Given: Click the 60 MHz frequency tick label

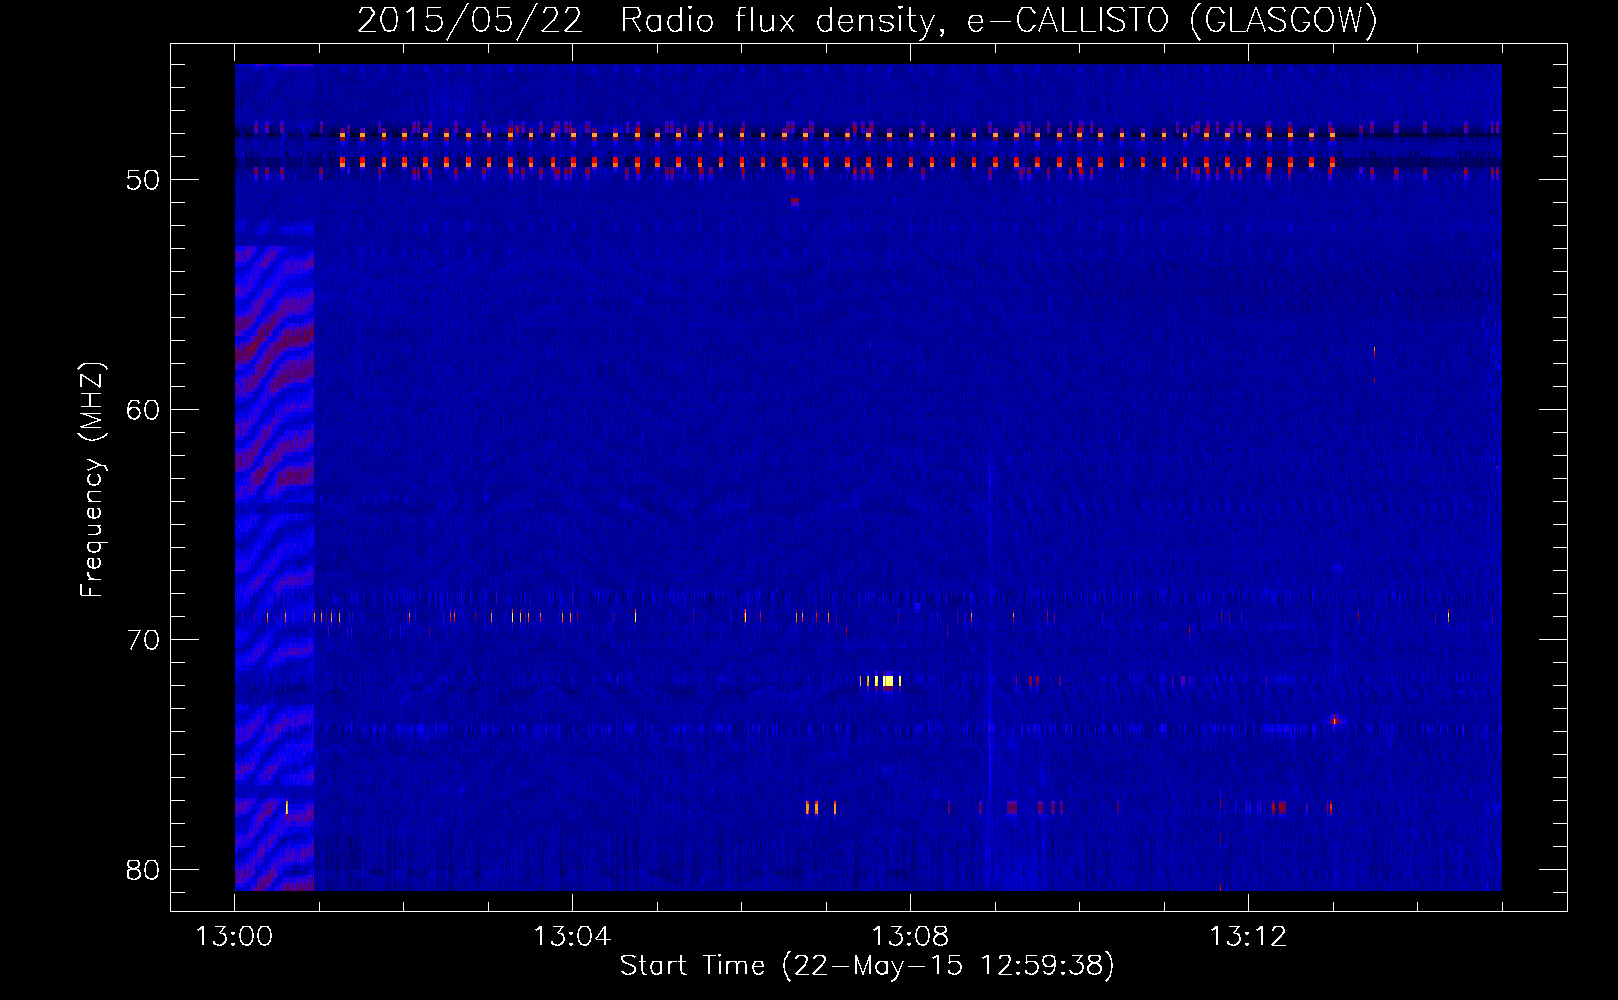Looking at the screenshot, I should click(x=143, y=410).
